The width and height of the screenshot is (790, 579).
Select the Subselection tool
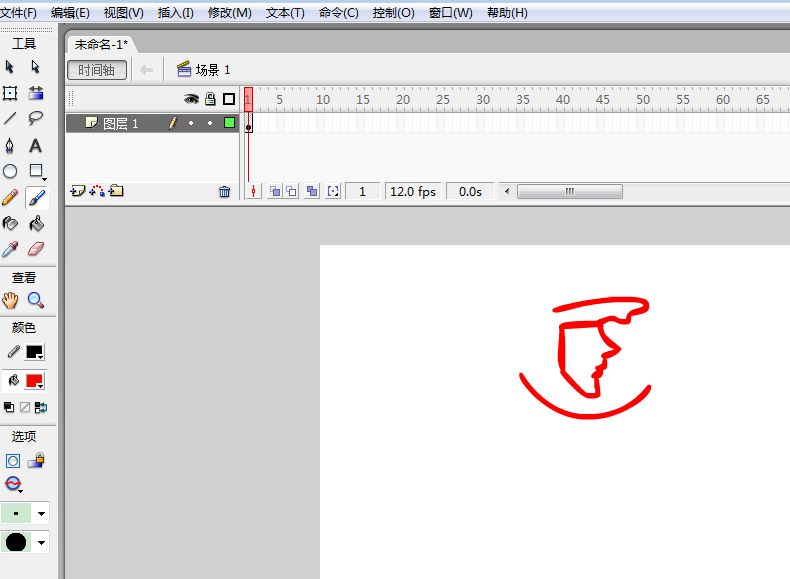pos(35,67)
